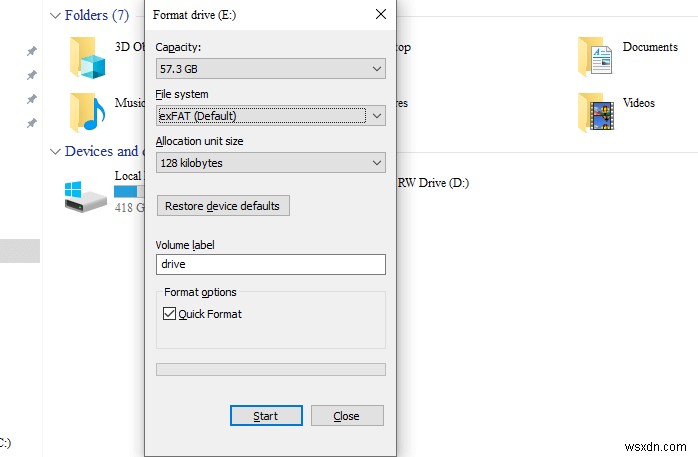698x457 pixels.
Task: Open the File system dropdown
Action: [x=270, y=116]
